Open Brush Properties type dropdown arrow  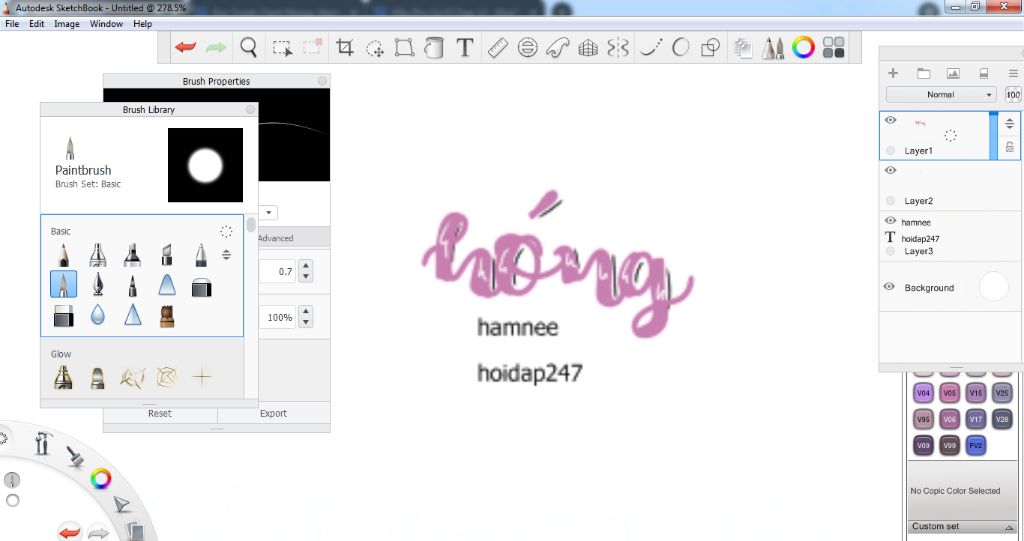click(x=268, y=212)
